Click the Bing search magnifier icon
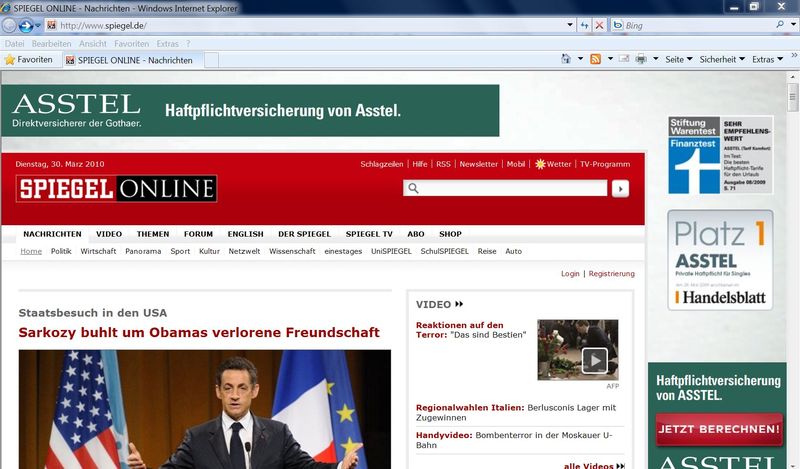This screenshot has width=800, height=469. (x=780, y=25)
